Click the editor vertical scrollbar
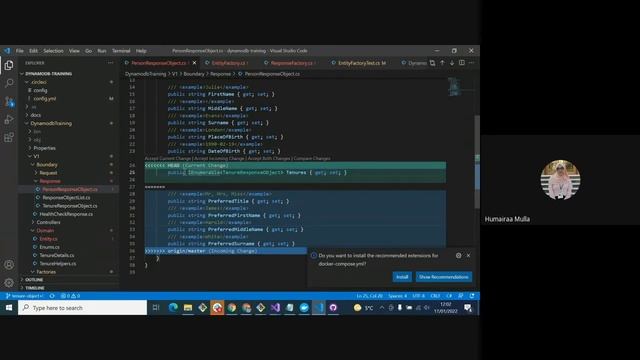The height and width of the screenshot is (360, 640). 477,163
